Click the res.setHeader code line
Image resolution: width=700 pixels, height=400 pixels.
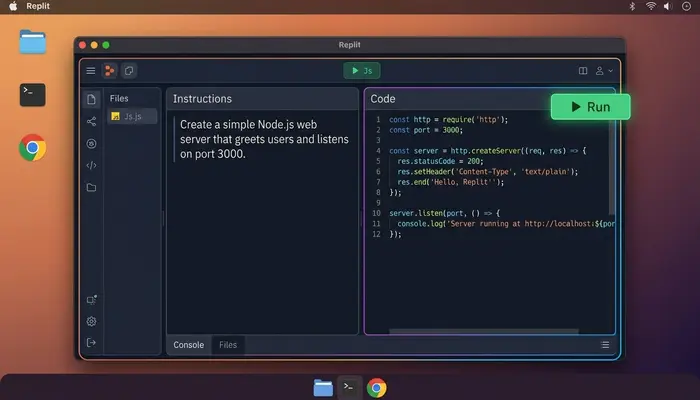pos(488,171)
